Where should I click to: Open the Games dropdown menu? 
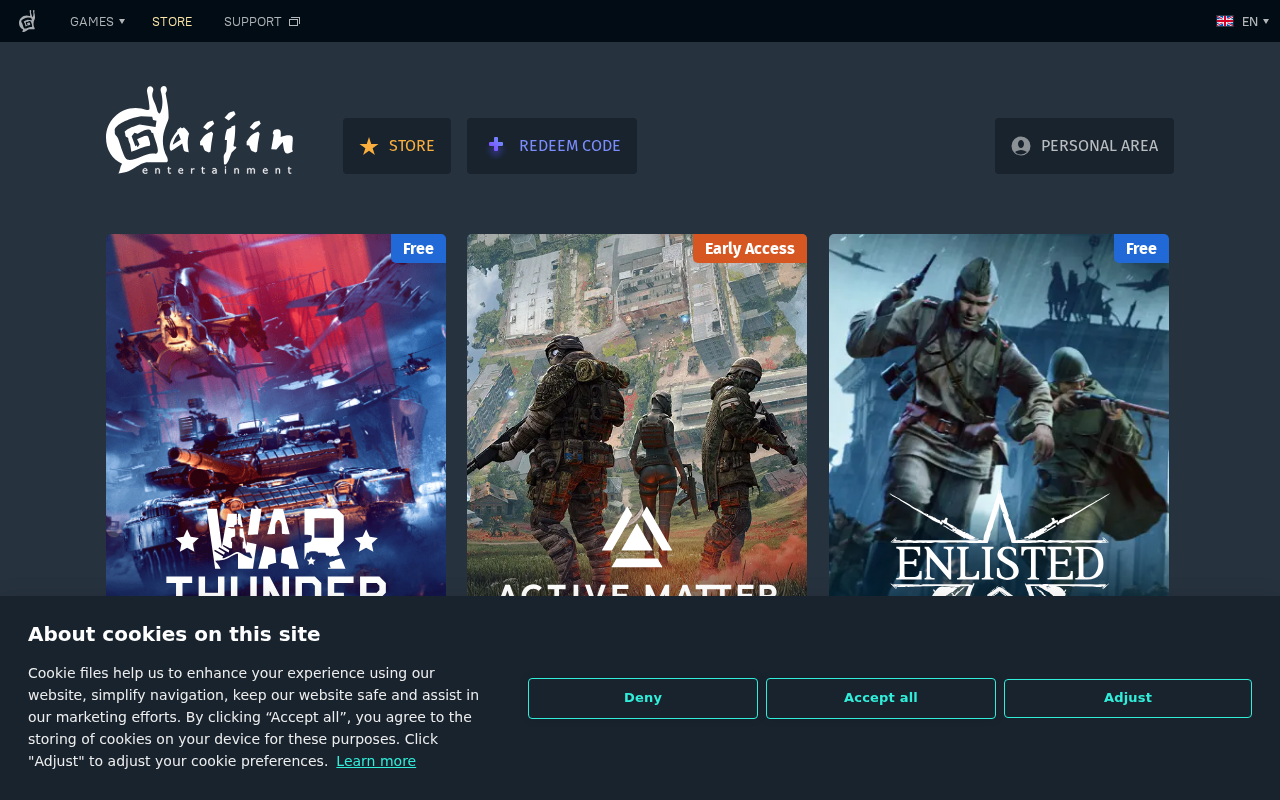point(97,21)
